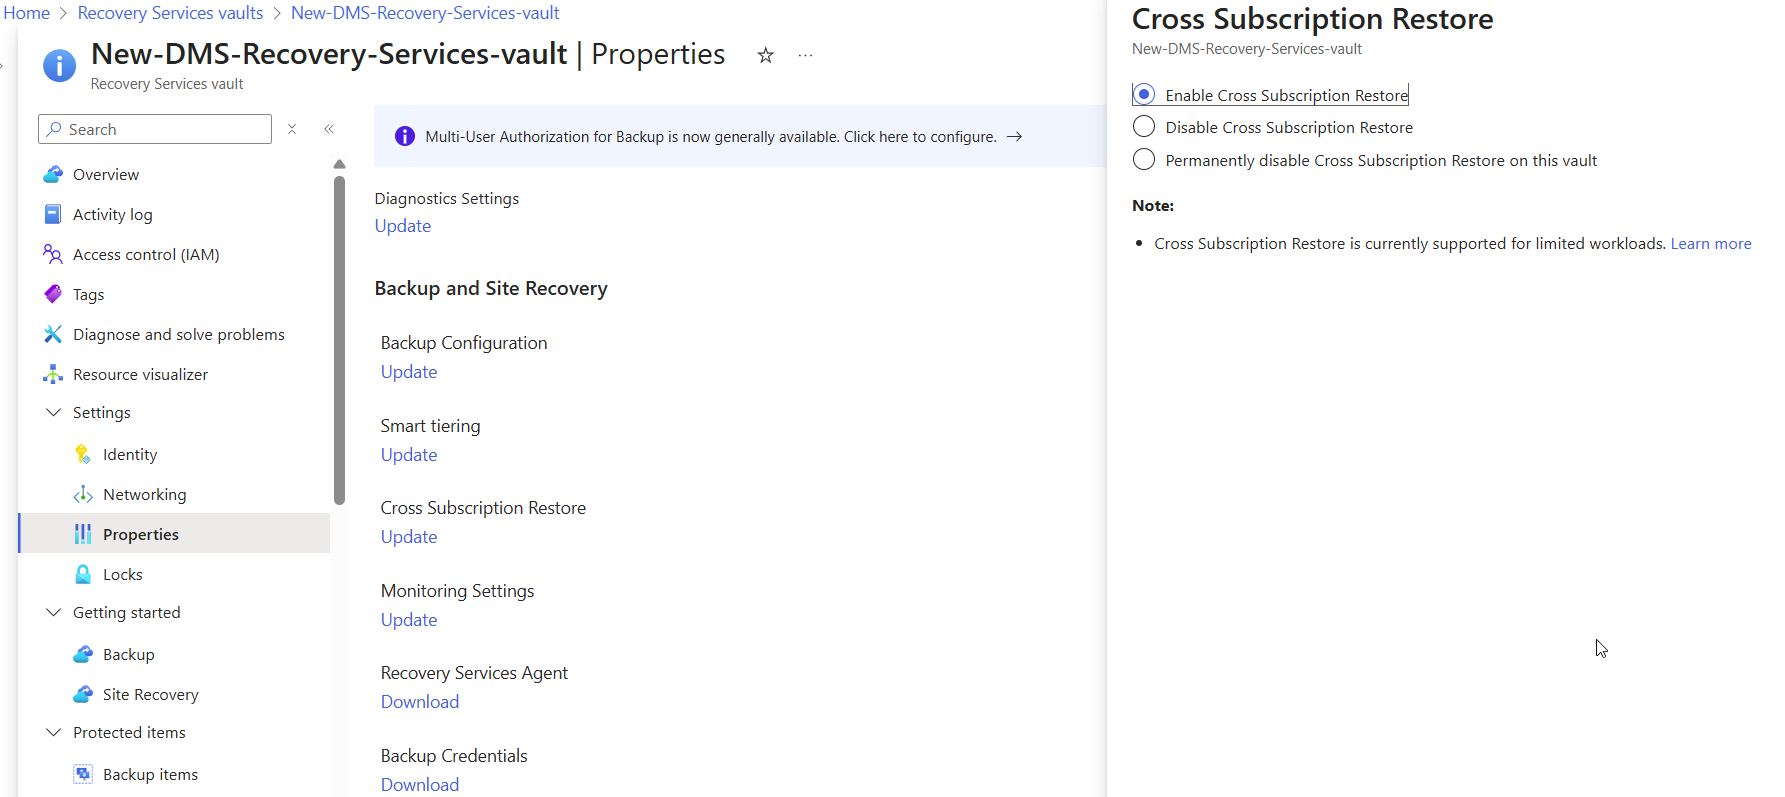Clear the sidebar search with the X icon

click(x=292, y=129)
